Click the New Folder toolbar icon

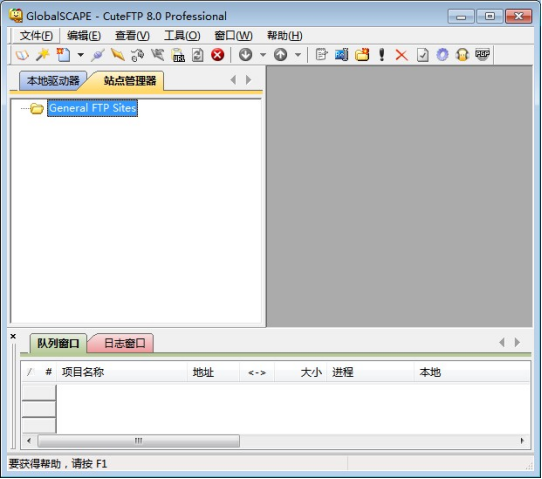coord(362,55)
